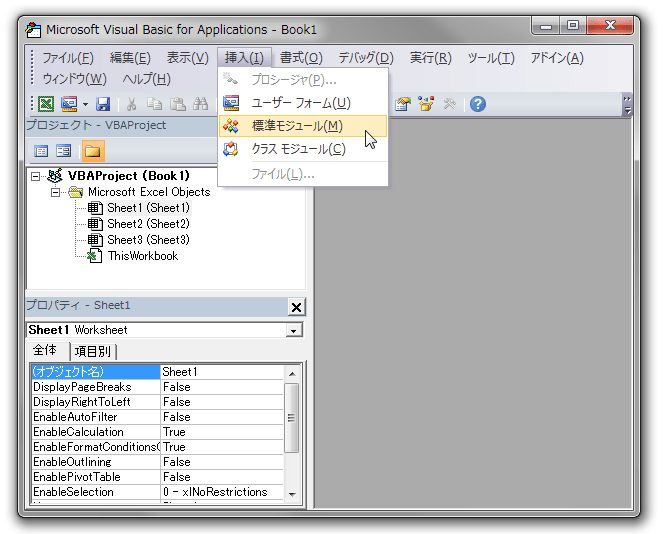Select the EnablePivotTable property

pyautogui.click(x=96, y=477)
